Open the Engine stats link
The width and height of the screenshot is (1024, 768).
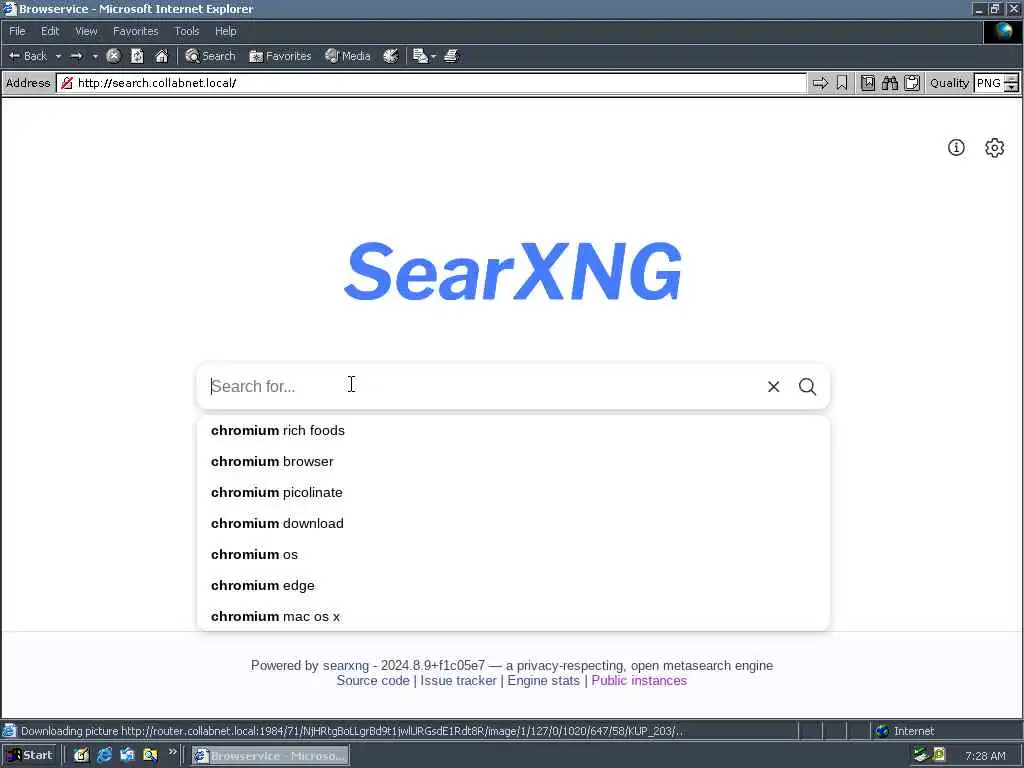[543, 680]
